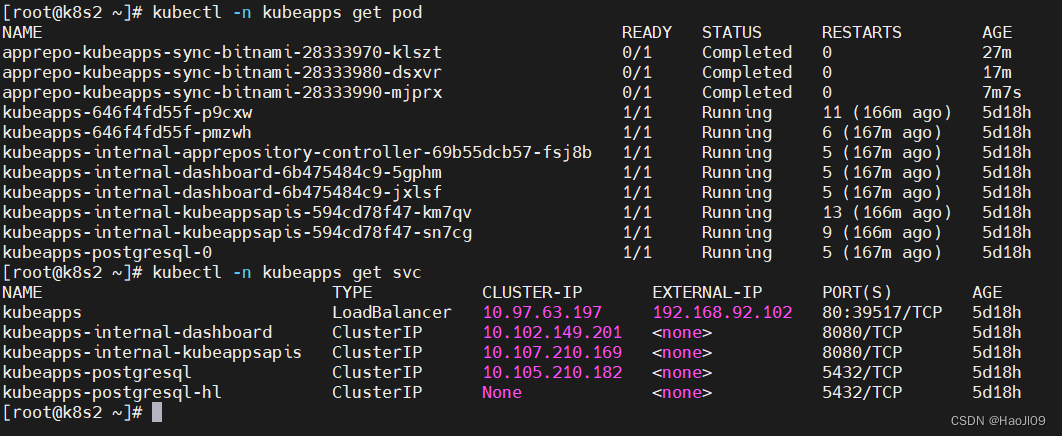Click pod kubeapps-internal-dashboard-6b475484c9-5gphm

pyautogui.click(x=222, y=173)
